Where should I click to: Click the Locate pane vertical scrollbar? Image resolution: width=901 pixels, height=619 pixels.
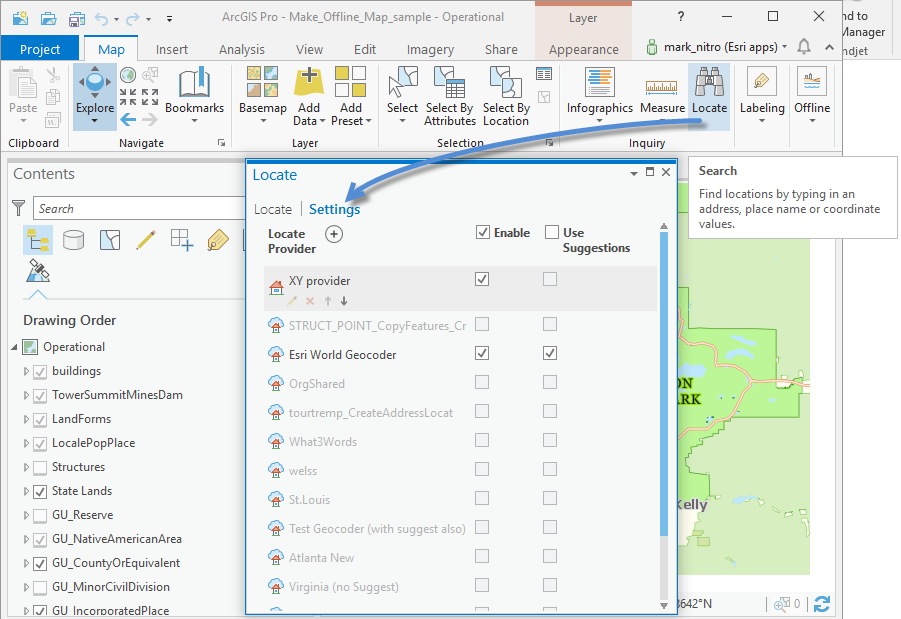tap(664, 383)
